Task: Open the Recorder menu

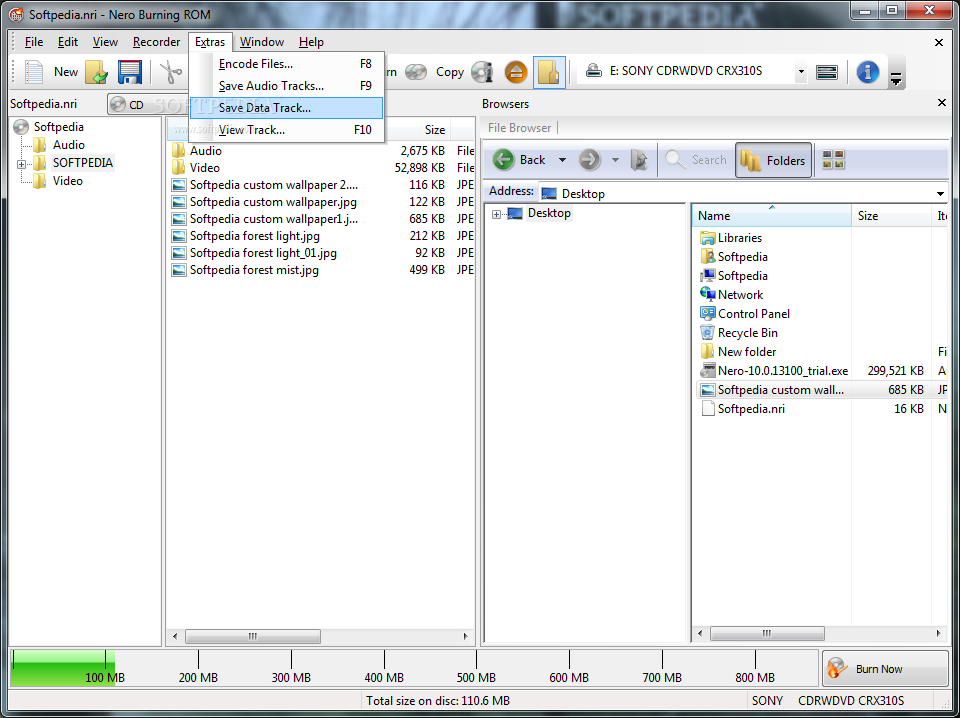Action: pos(157,42)
